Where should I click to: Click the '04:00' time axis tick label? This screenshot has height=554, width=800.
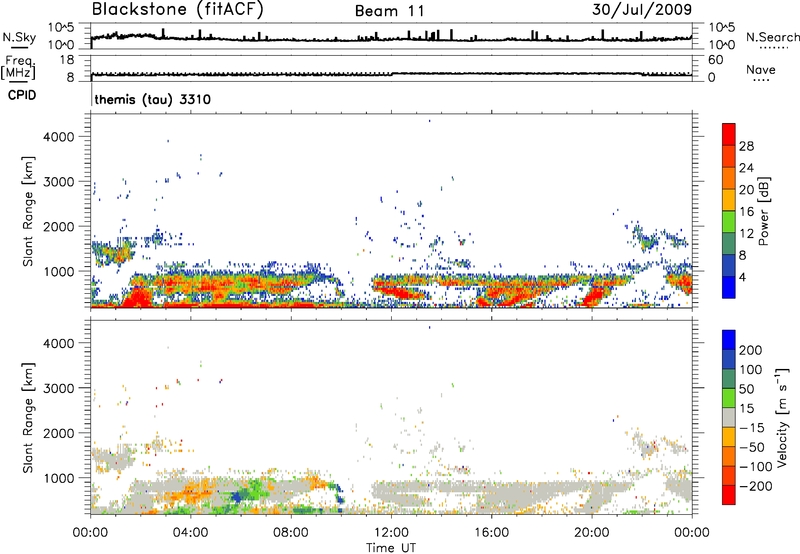point(191,533)
